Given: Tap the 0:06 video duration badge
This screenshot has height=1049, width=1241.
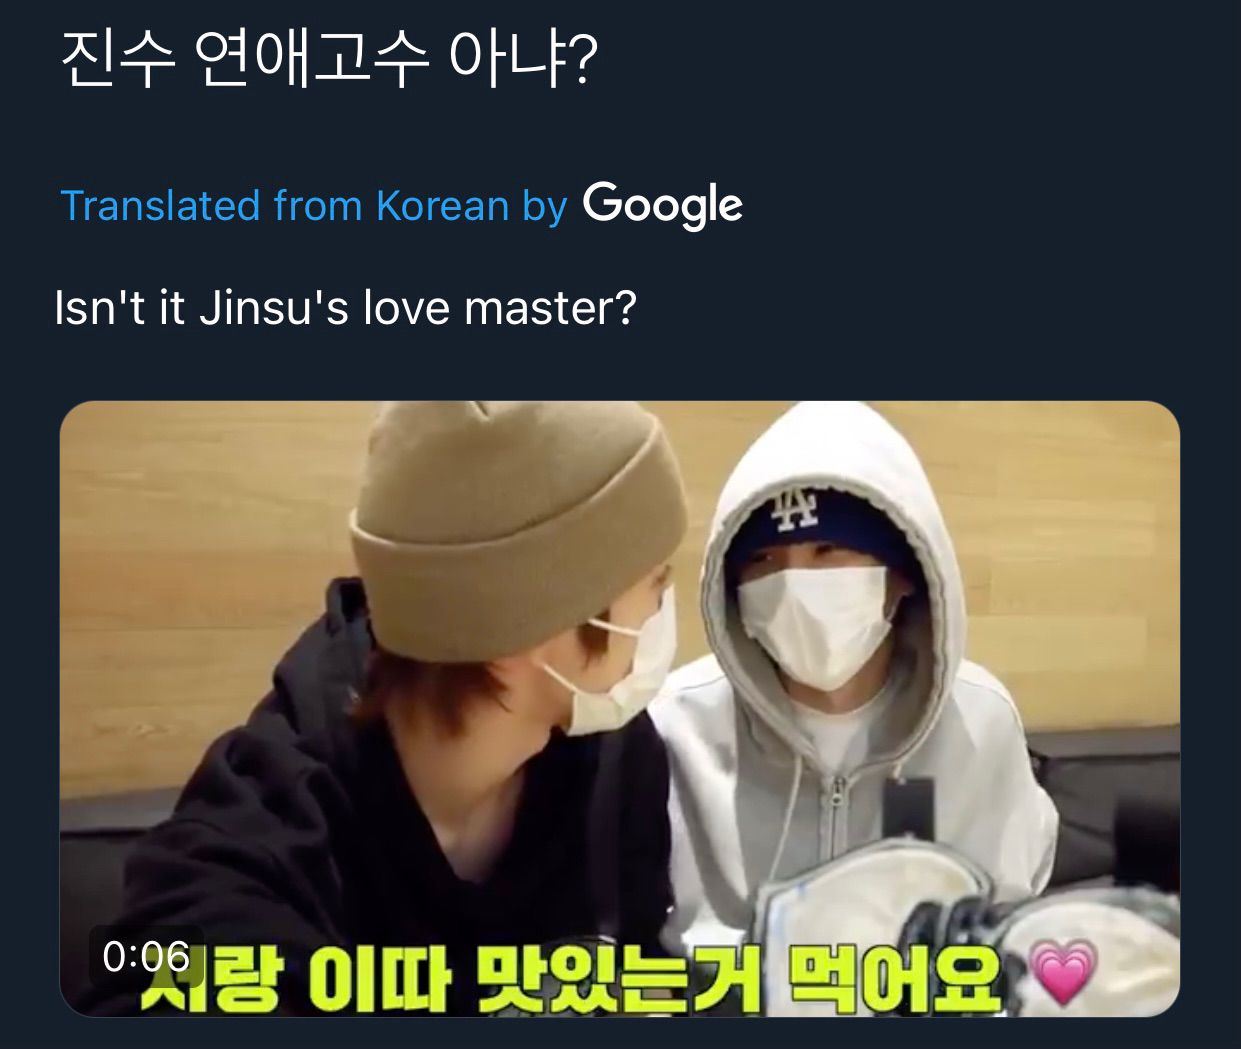Looking at the screenshot, I should 146,956.
